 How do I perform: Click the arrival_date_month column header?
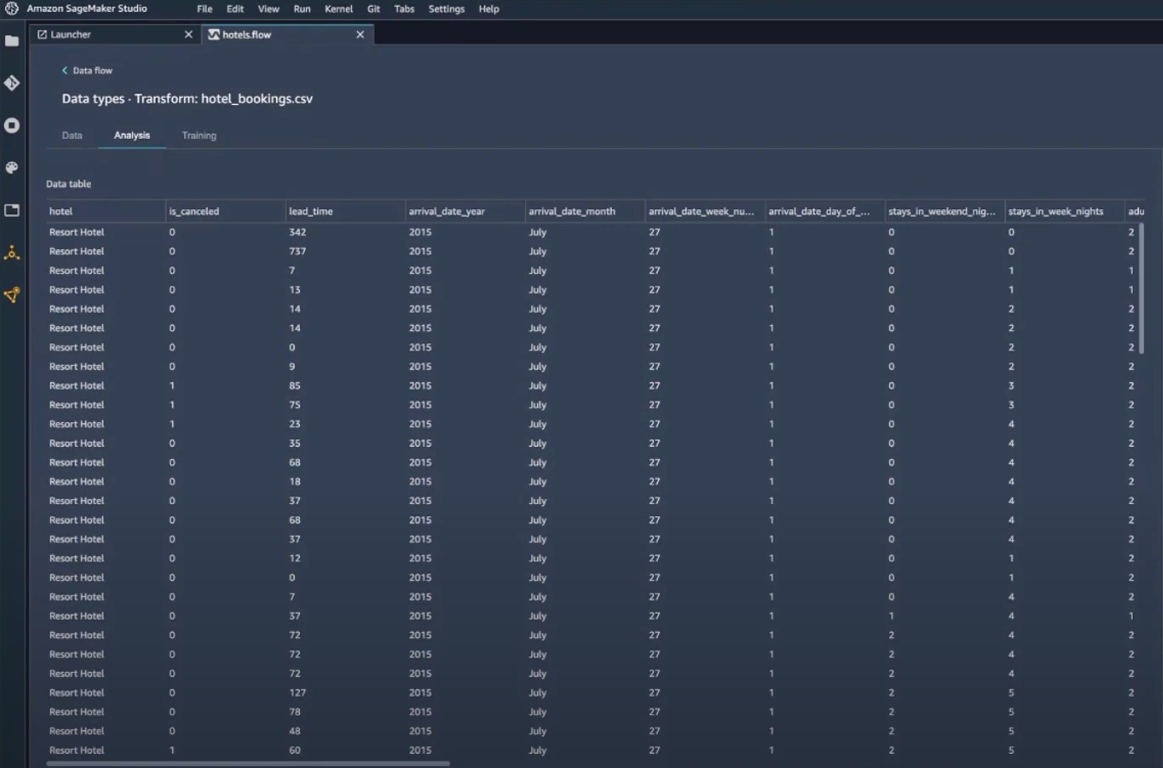pos(585,211)
